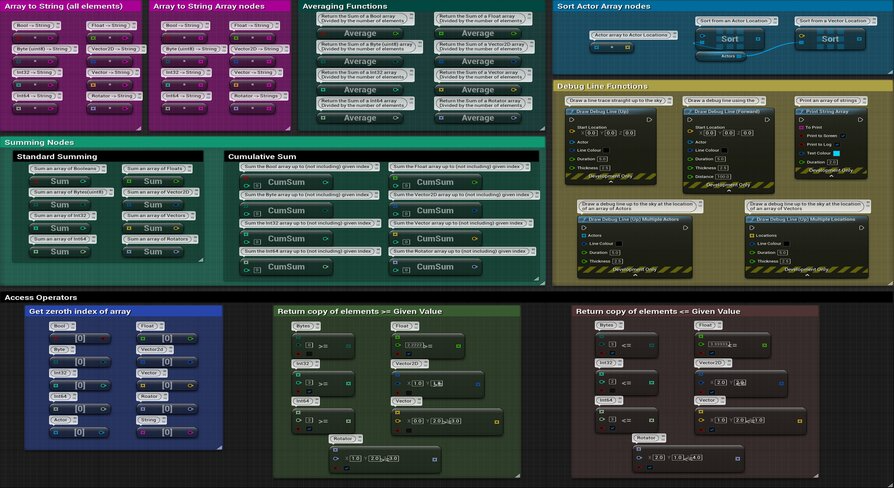The width and height of the screenshot is (894, 488).
Task: Click the Actors variable node output pin
Action: pyautogui.click(x=739, y=56)
